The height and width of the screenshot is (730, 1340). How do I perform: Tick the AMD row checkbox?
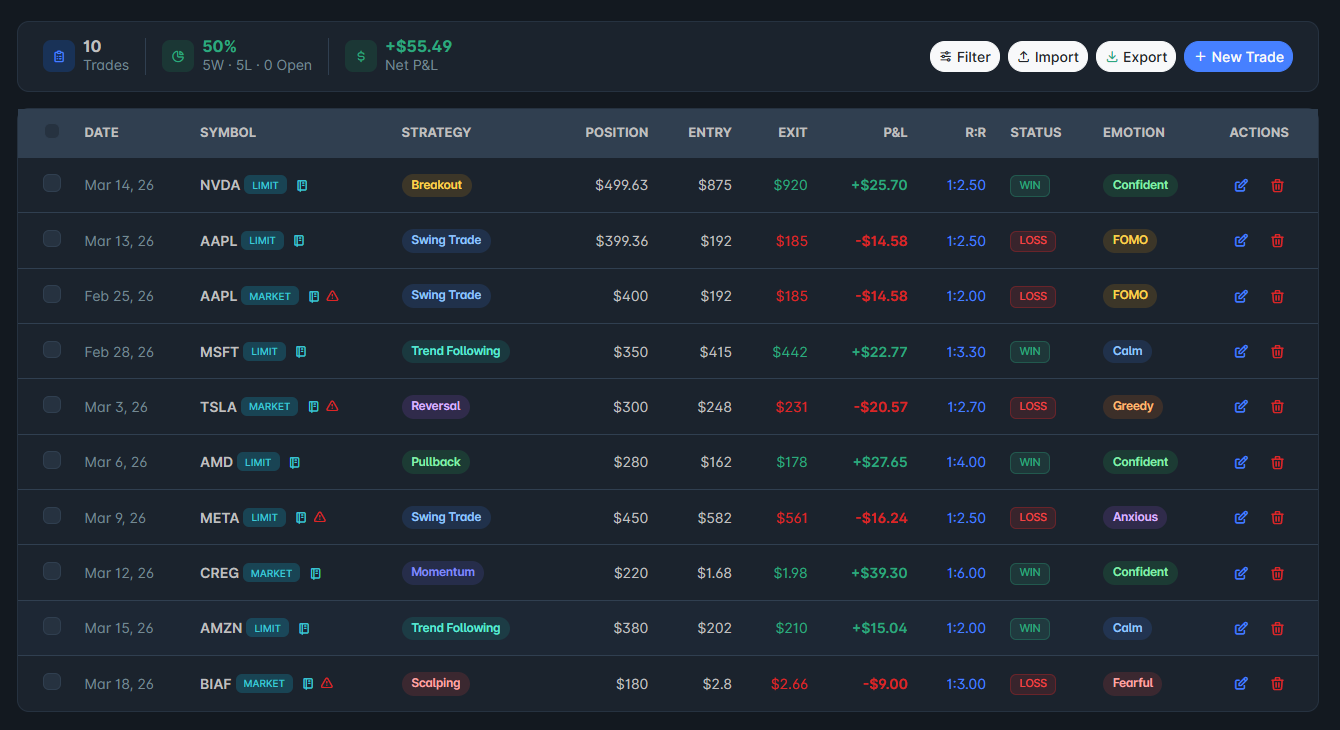pos(52,460)
